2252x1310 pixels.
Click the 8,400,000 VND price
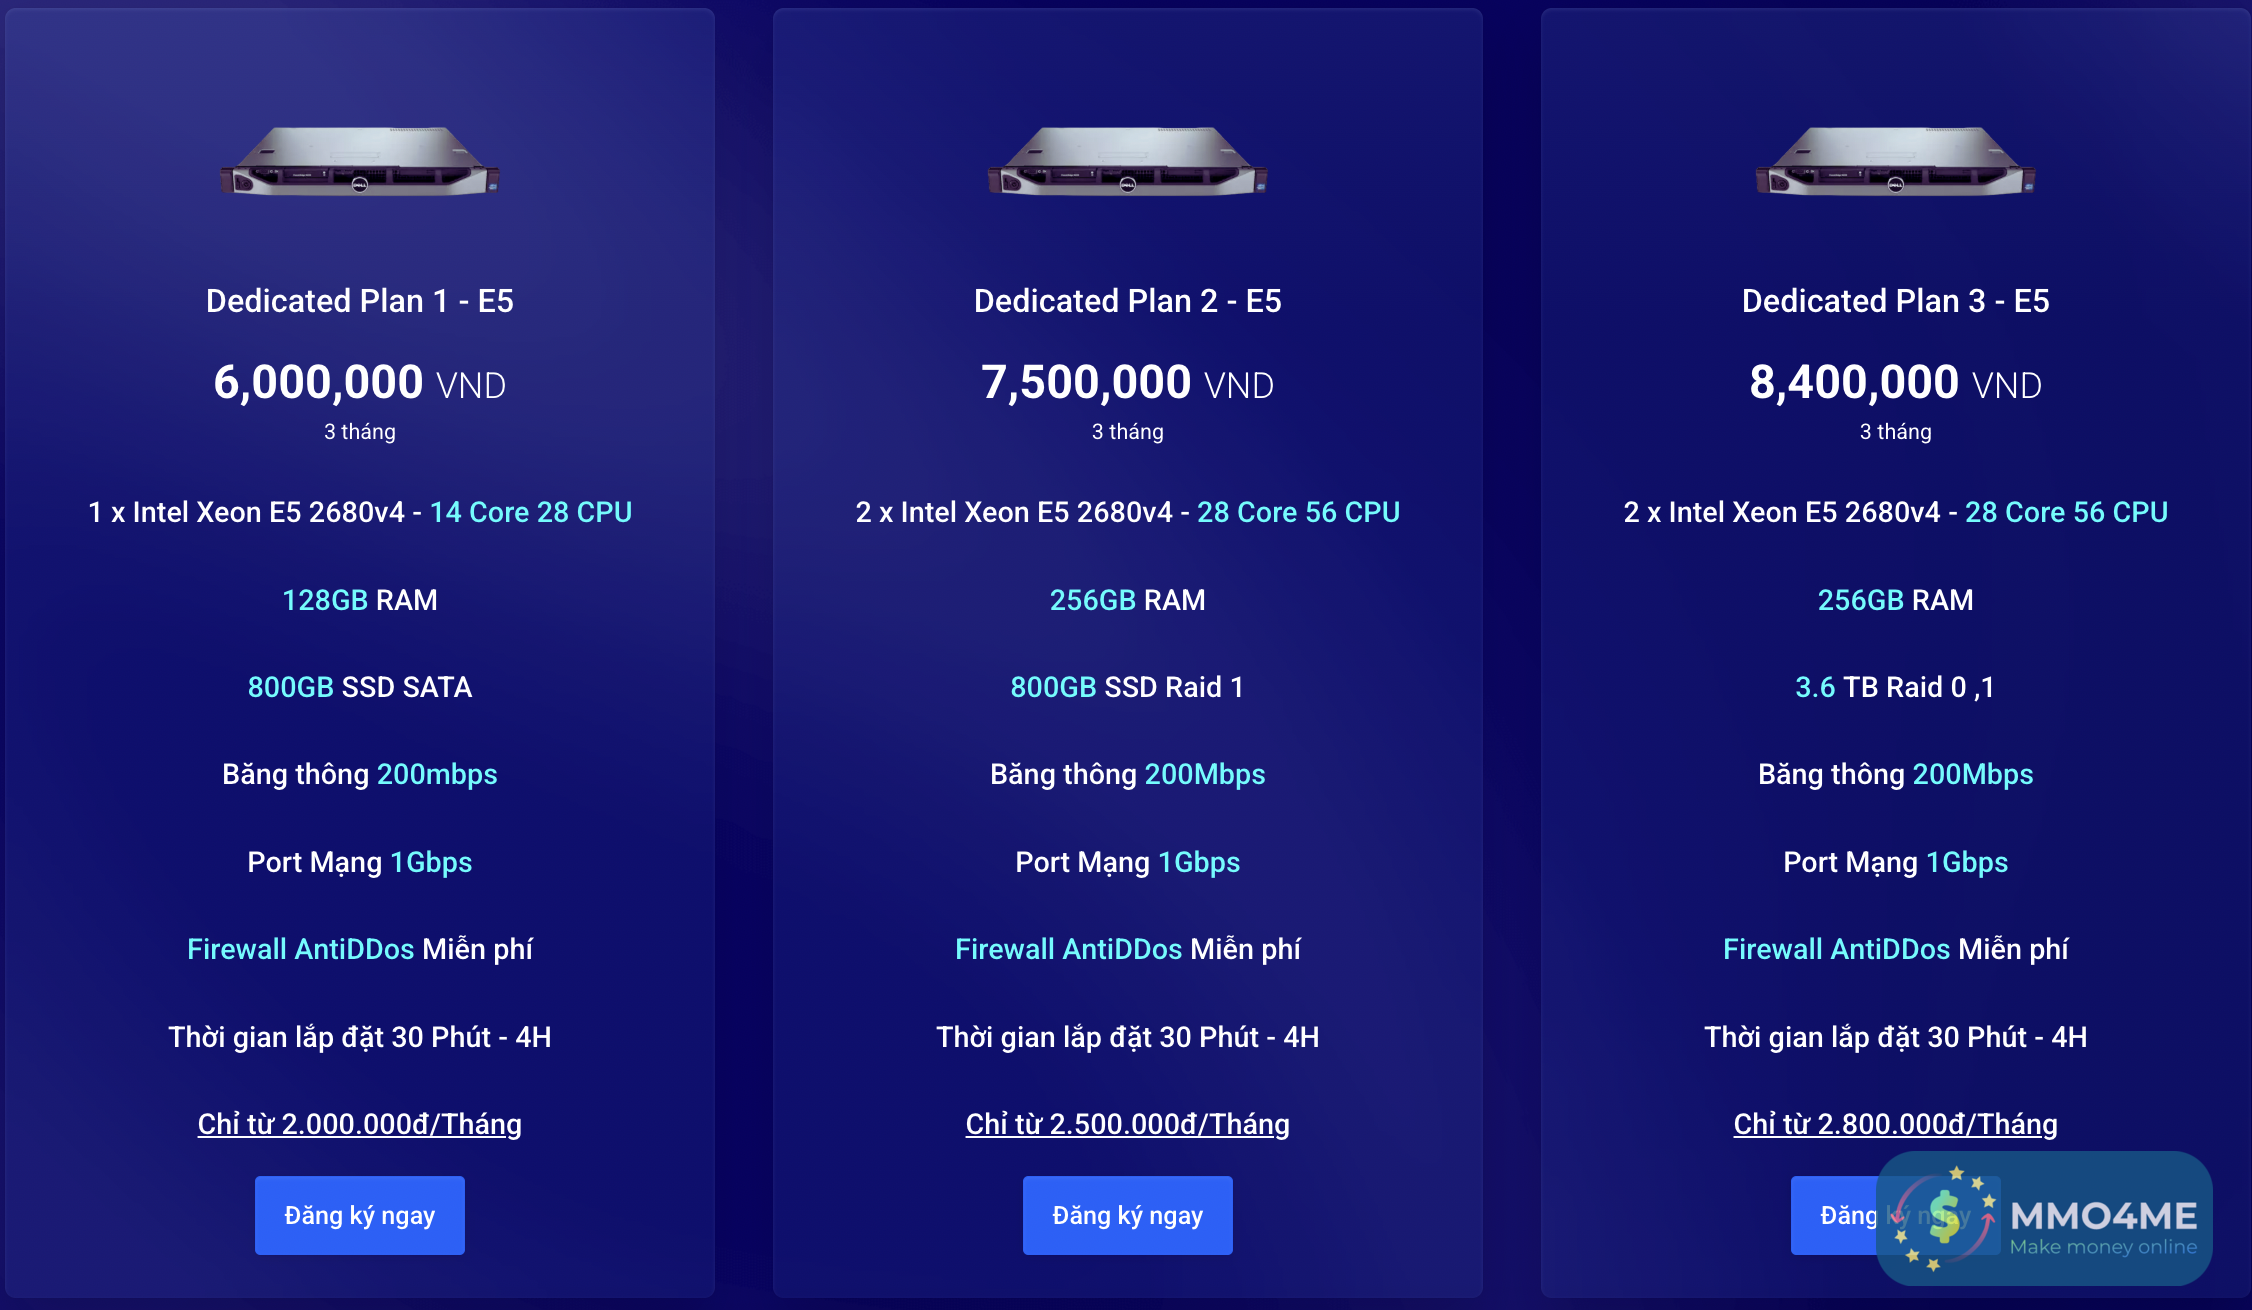point(1895,383)
